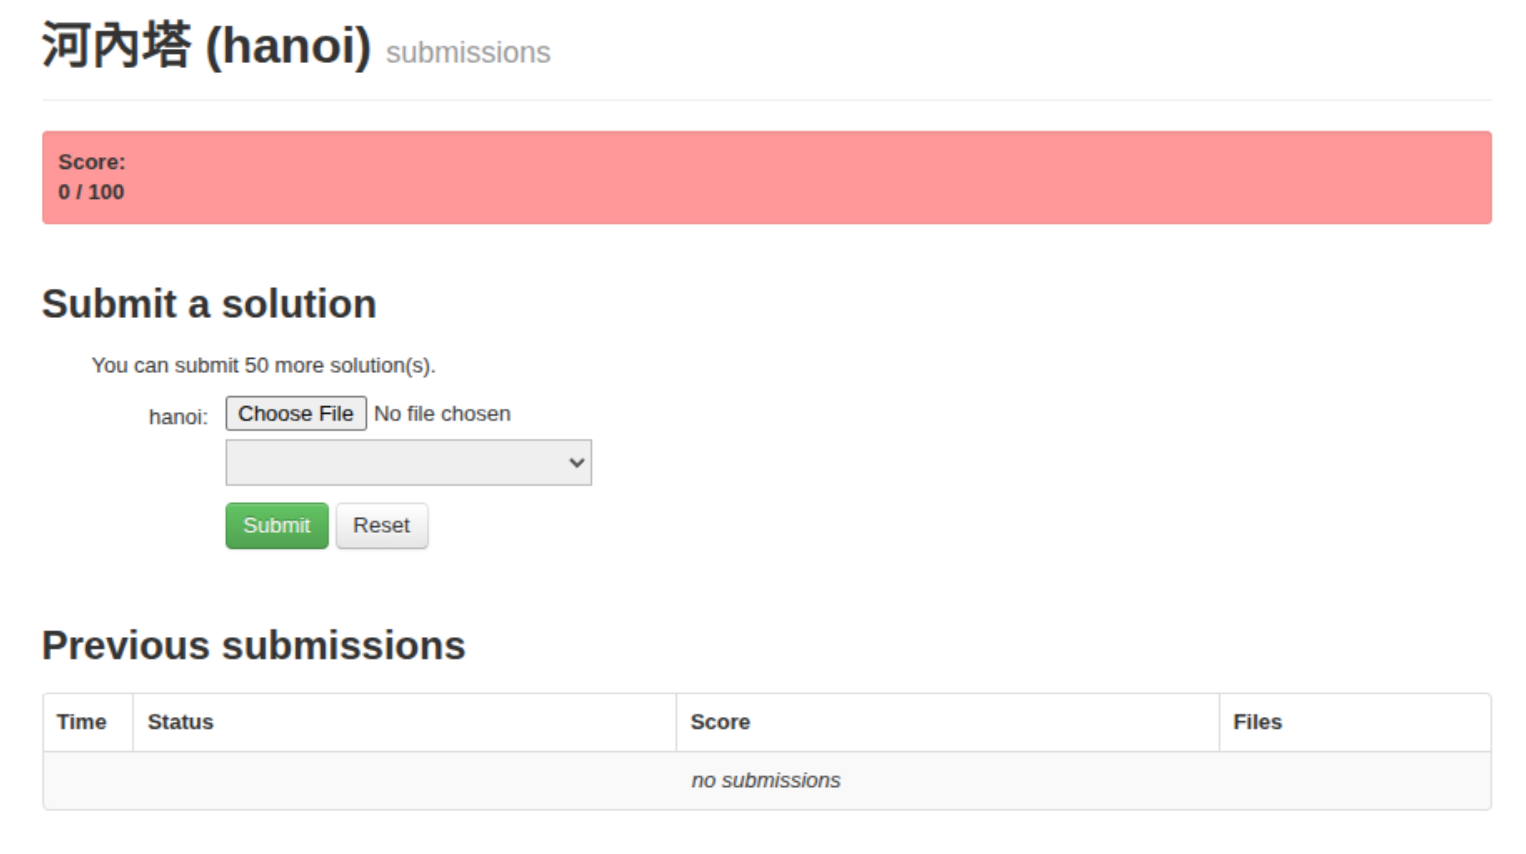Click the red score banner

766,178
